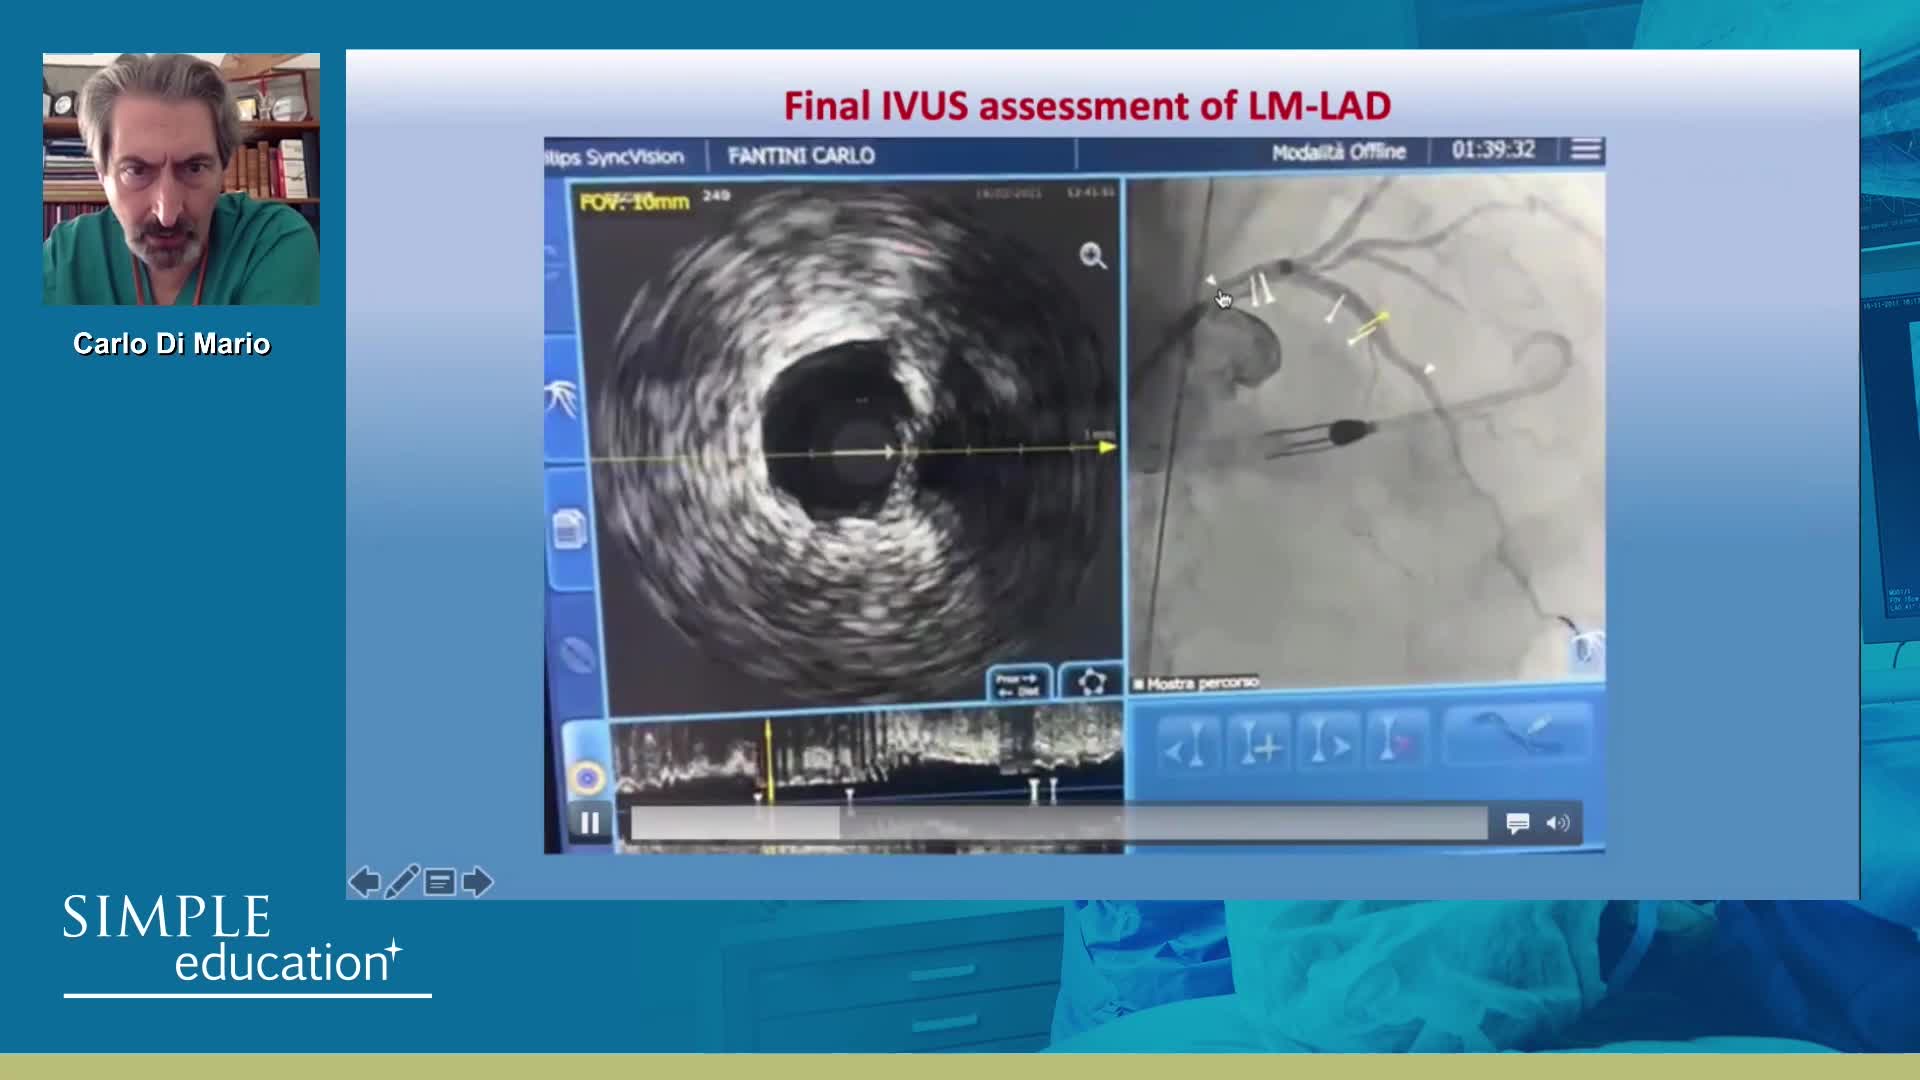Go to previous slide arrow
1920x1080 pixels.
pos(364,882)
